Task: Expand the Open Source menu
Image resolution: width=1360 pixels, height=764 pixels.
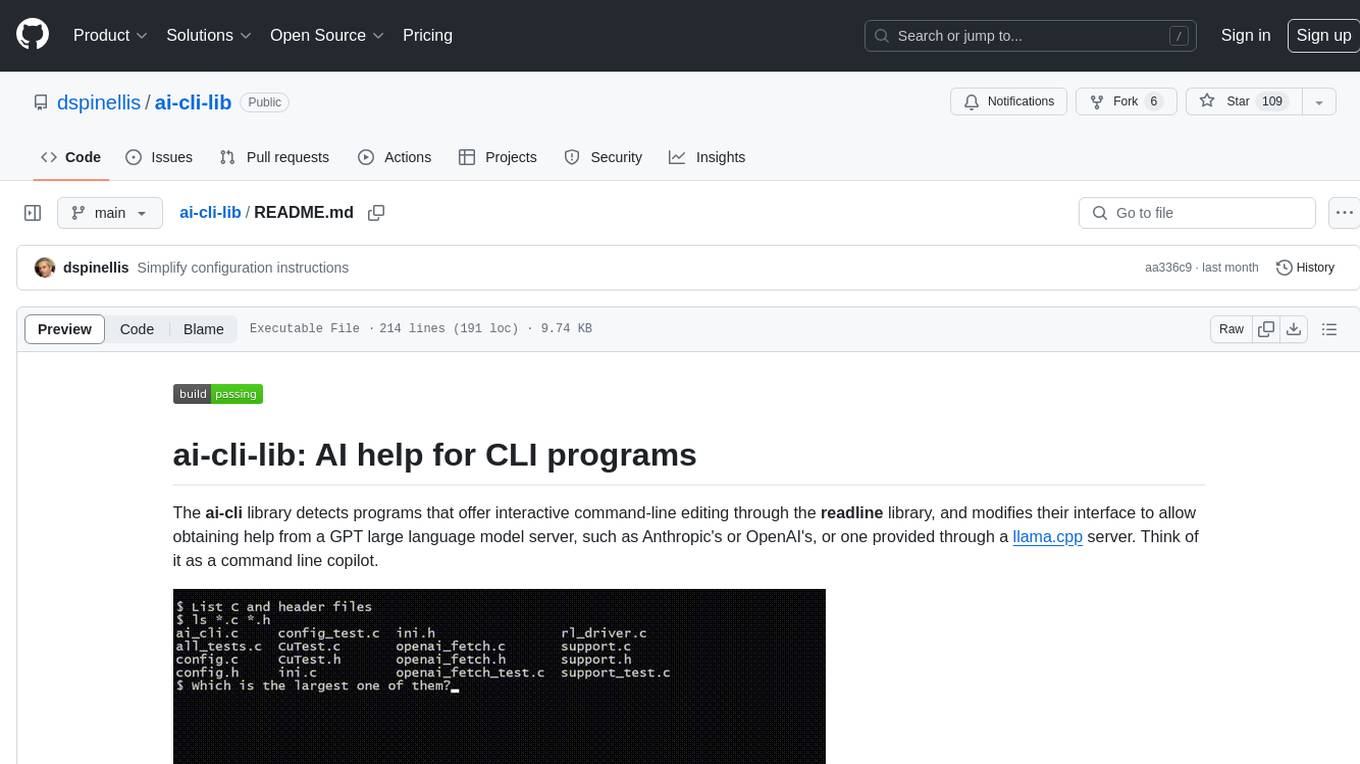Action: point(327,35)
